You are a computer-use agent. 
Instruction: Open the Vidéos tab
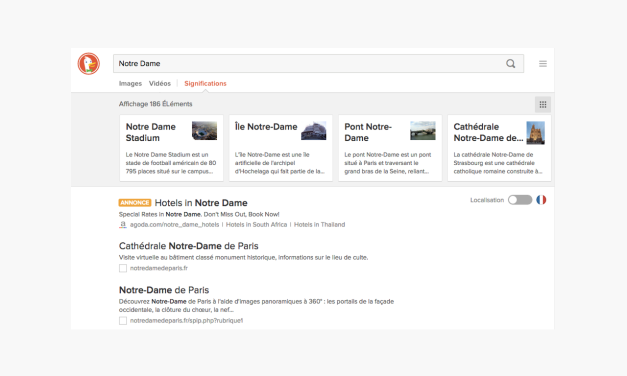[x=160, y=83]
